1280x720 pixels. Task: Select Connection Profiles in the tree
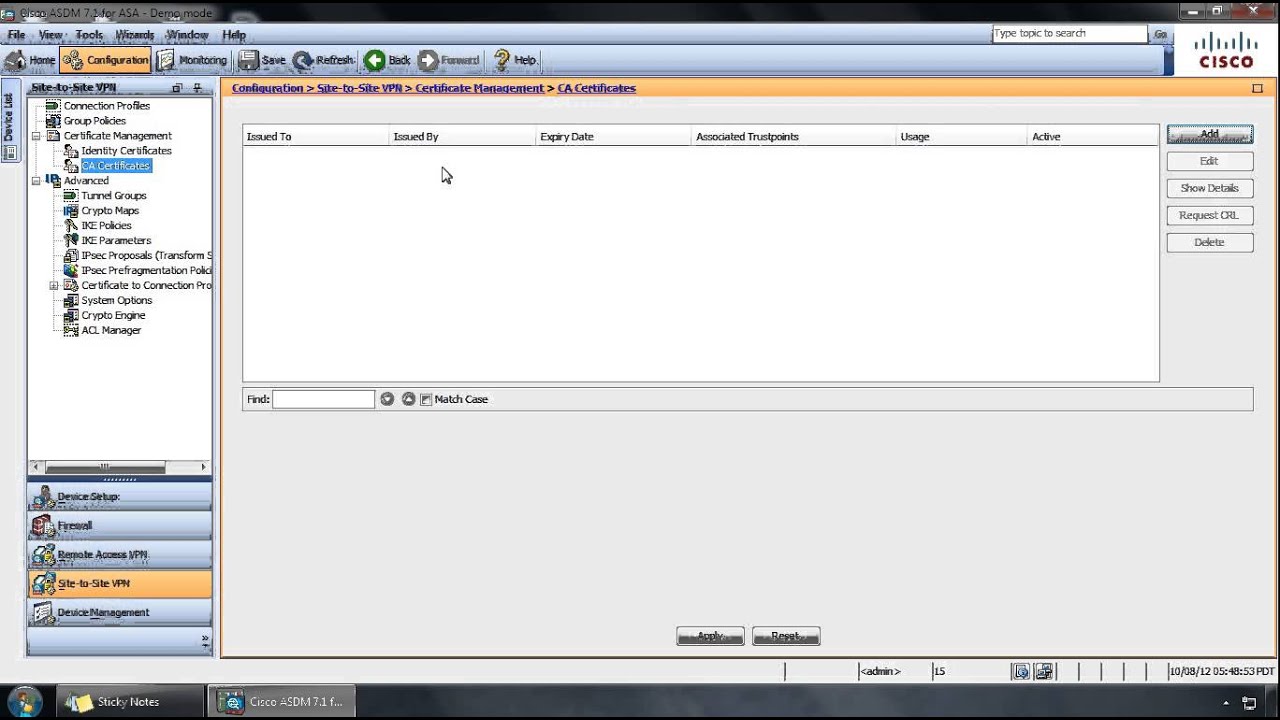coord(106,106)
